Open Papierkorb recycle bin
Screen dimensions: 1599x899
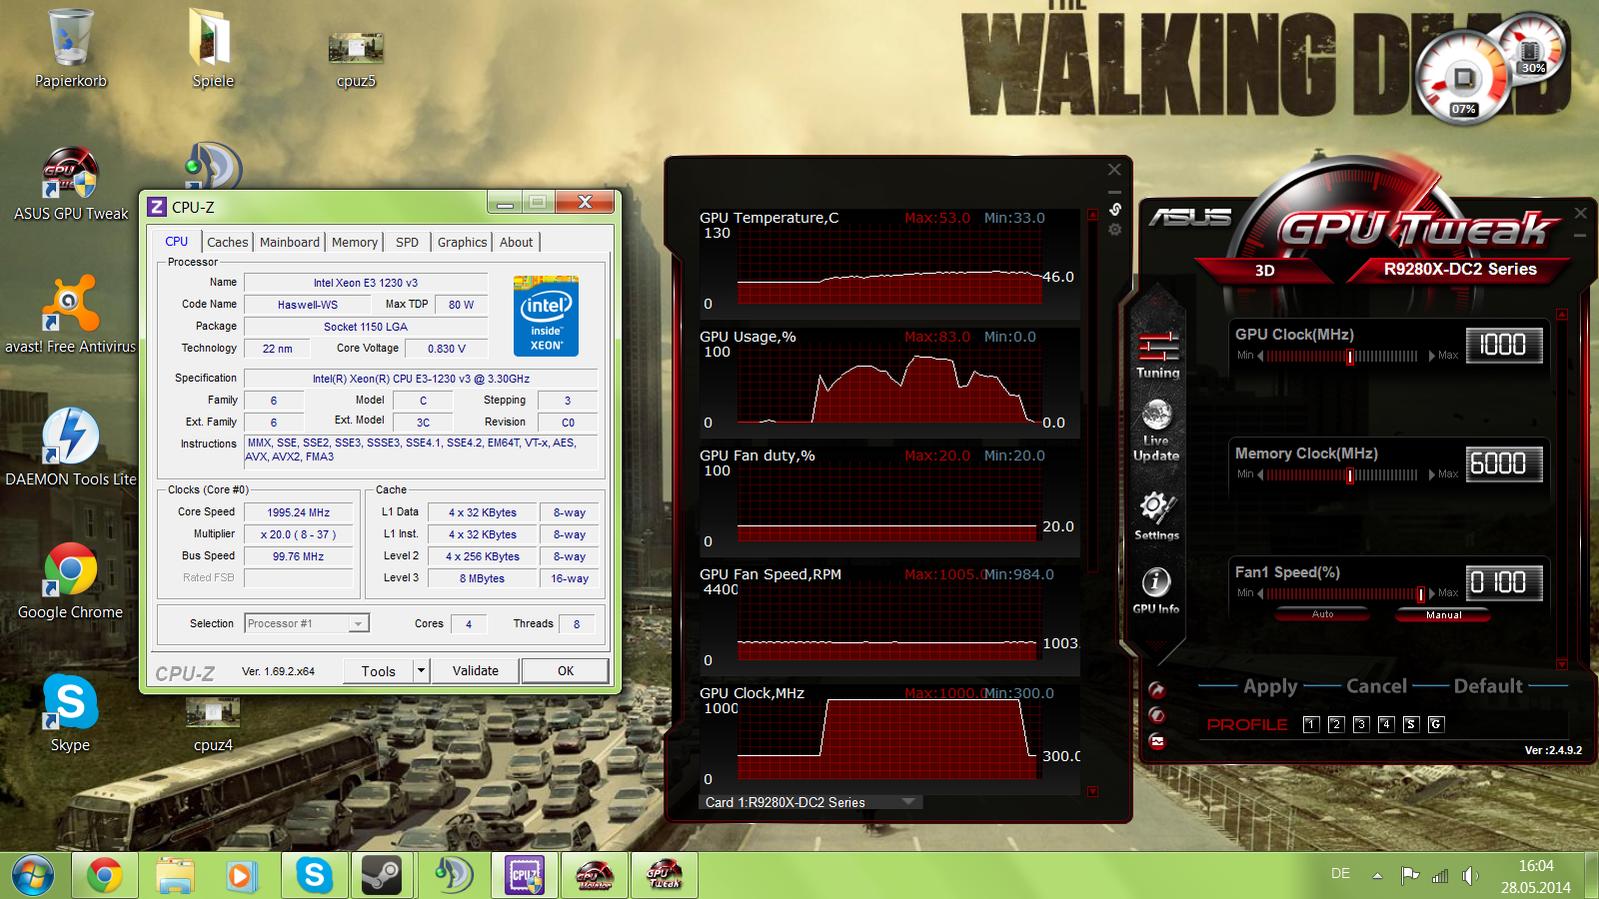pyautogui.click(x=71, y=48)
